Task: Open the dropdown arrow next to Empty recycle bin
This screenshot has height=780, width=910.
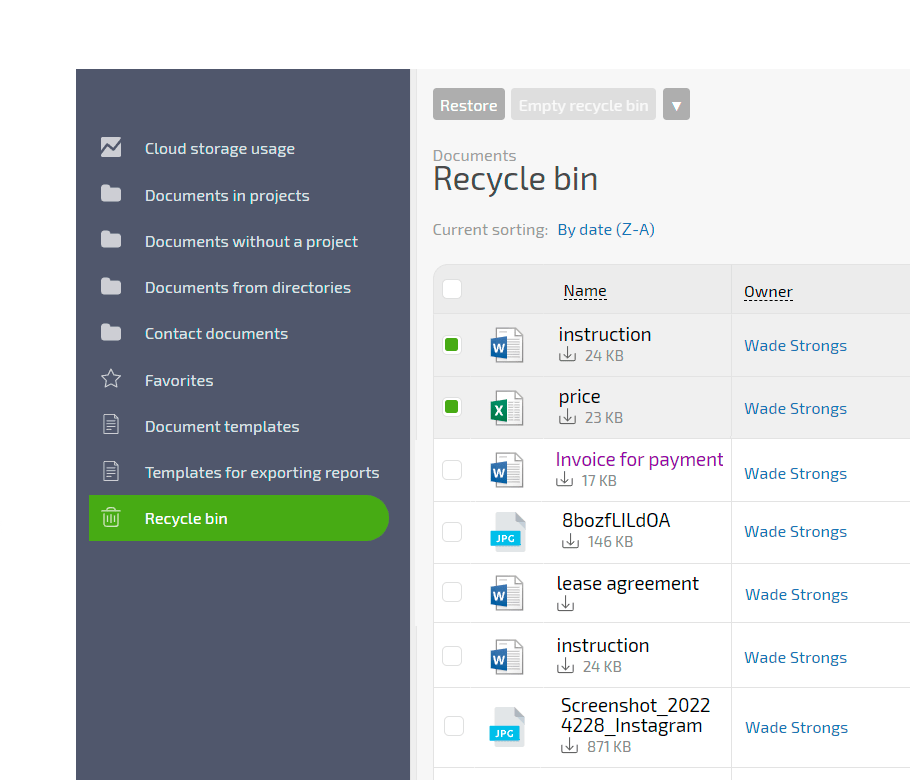Action: tap(676, 104)
